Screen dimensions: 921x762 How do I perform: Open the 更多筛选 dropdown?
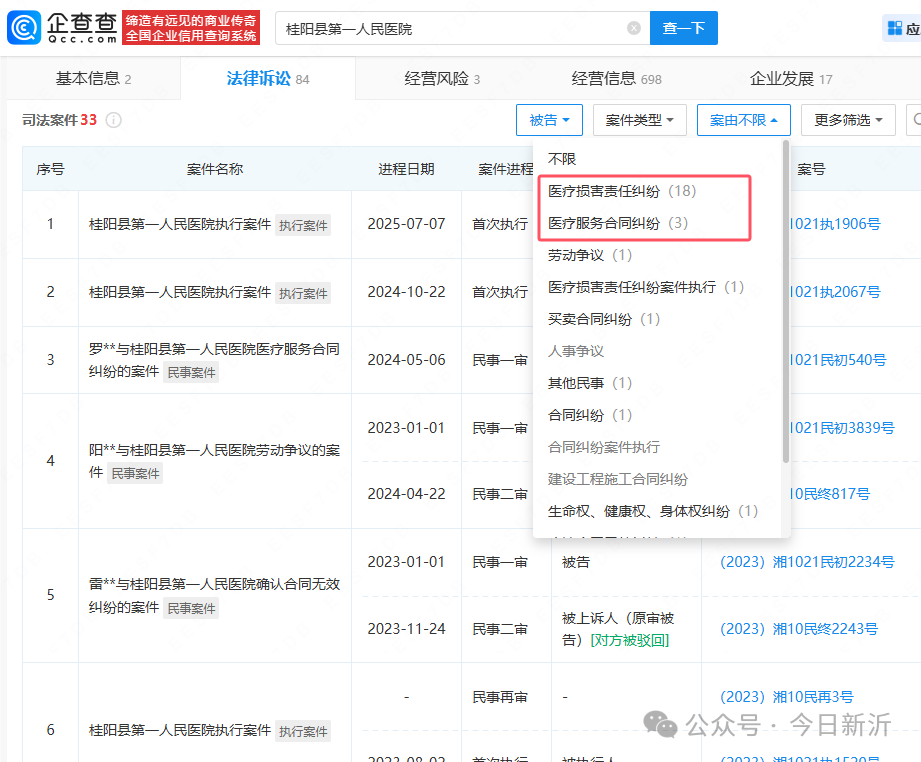tap(848, 120)
